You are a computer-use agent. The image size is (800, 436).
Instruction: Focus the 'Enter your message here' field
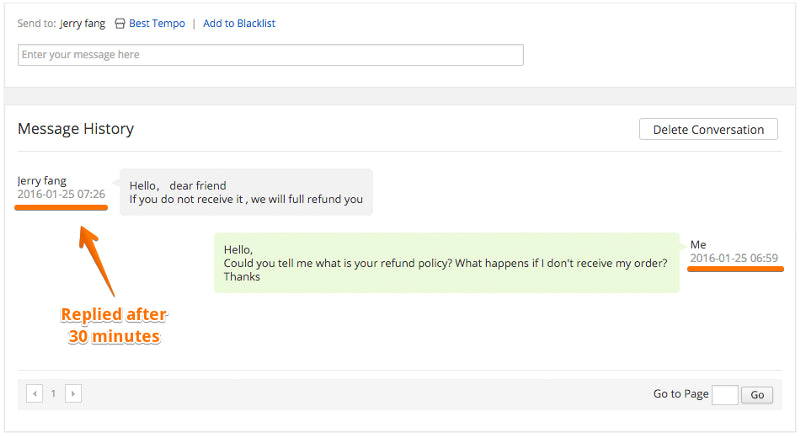click(270, 55)
